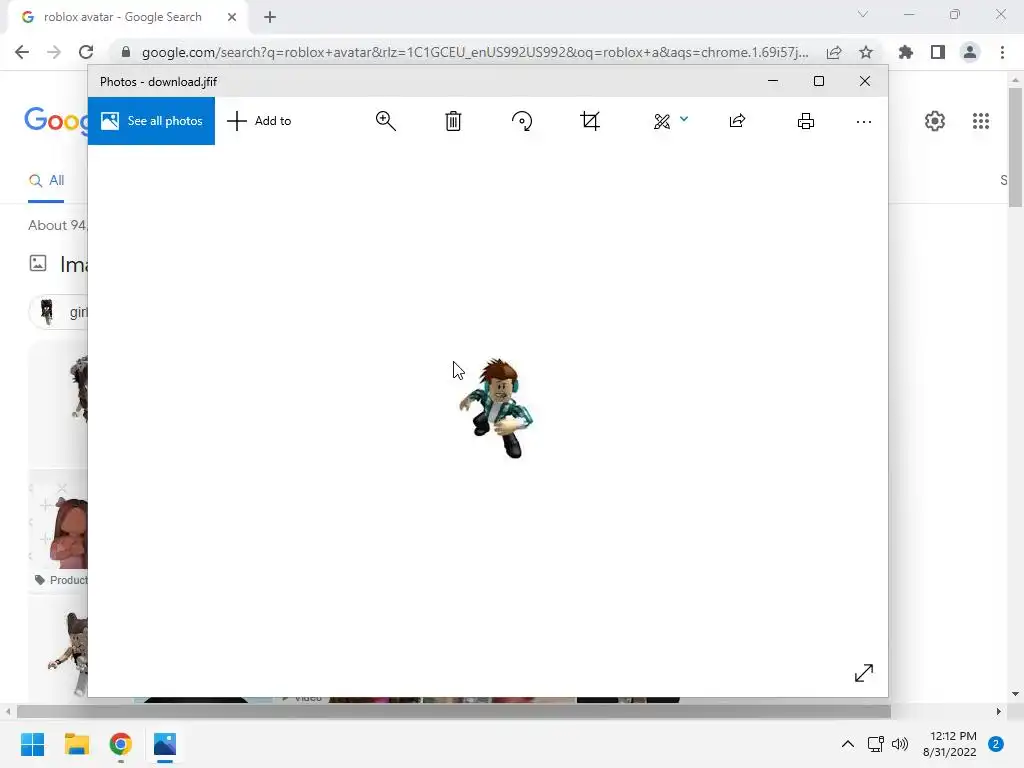
Task: Open the Crop tool in Photos
Action: point(590,121)
